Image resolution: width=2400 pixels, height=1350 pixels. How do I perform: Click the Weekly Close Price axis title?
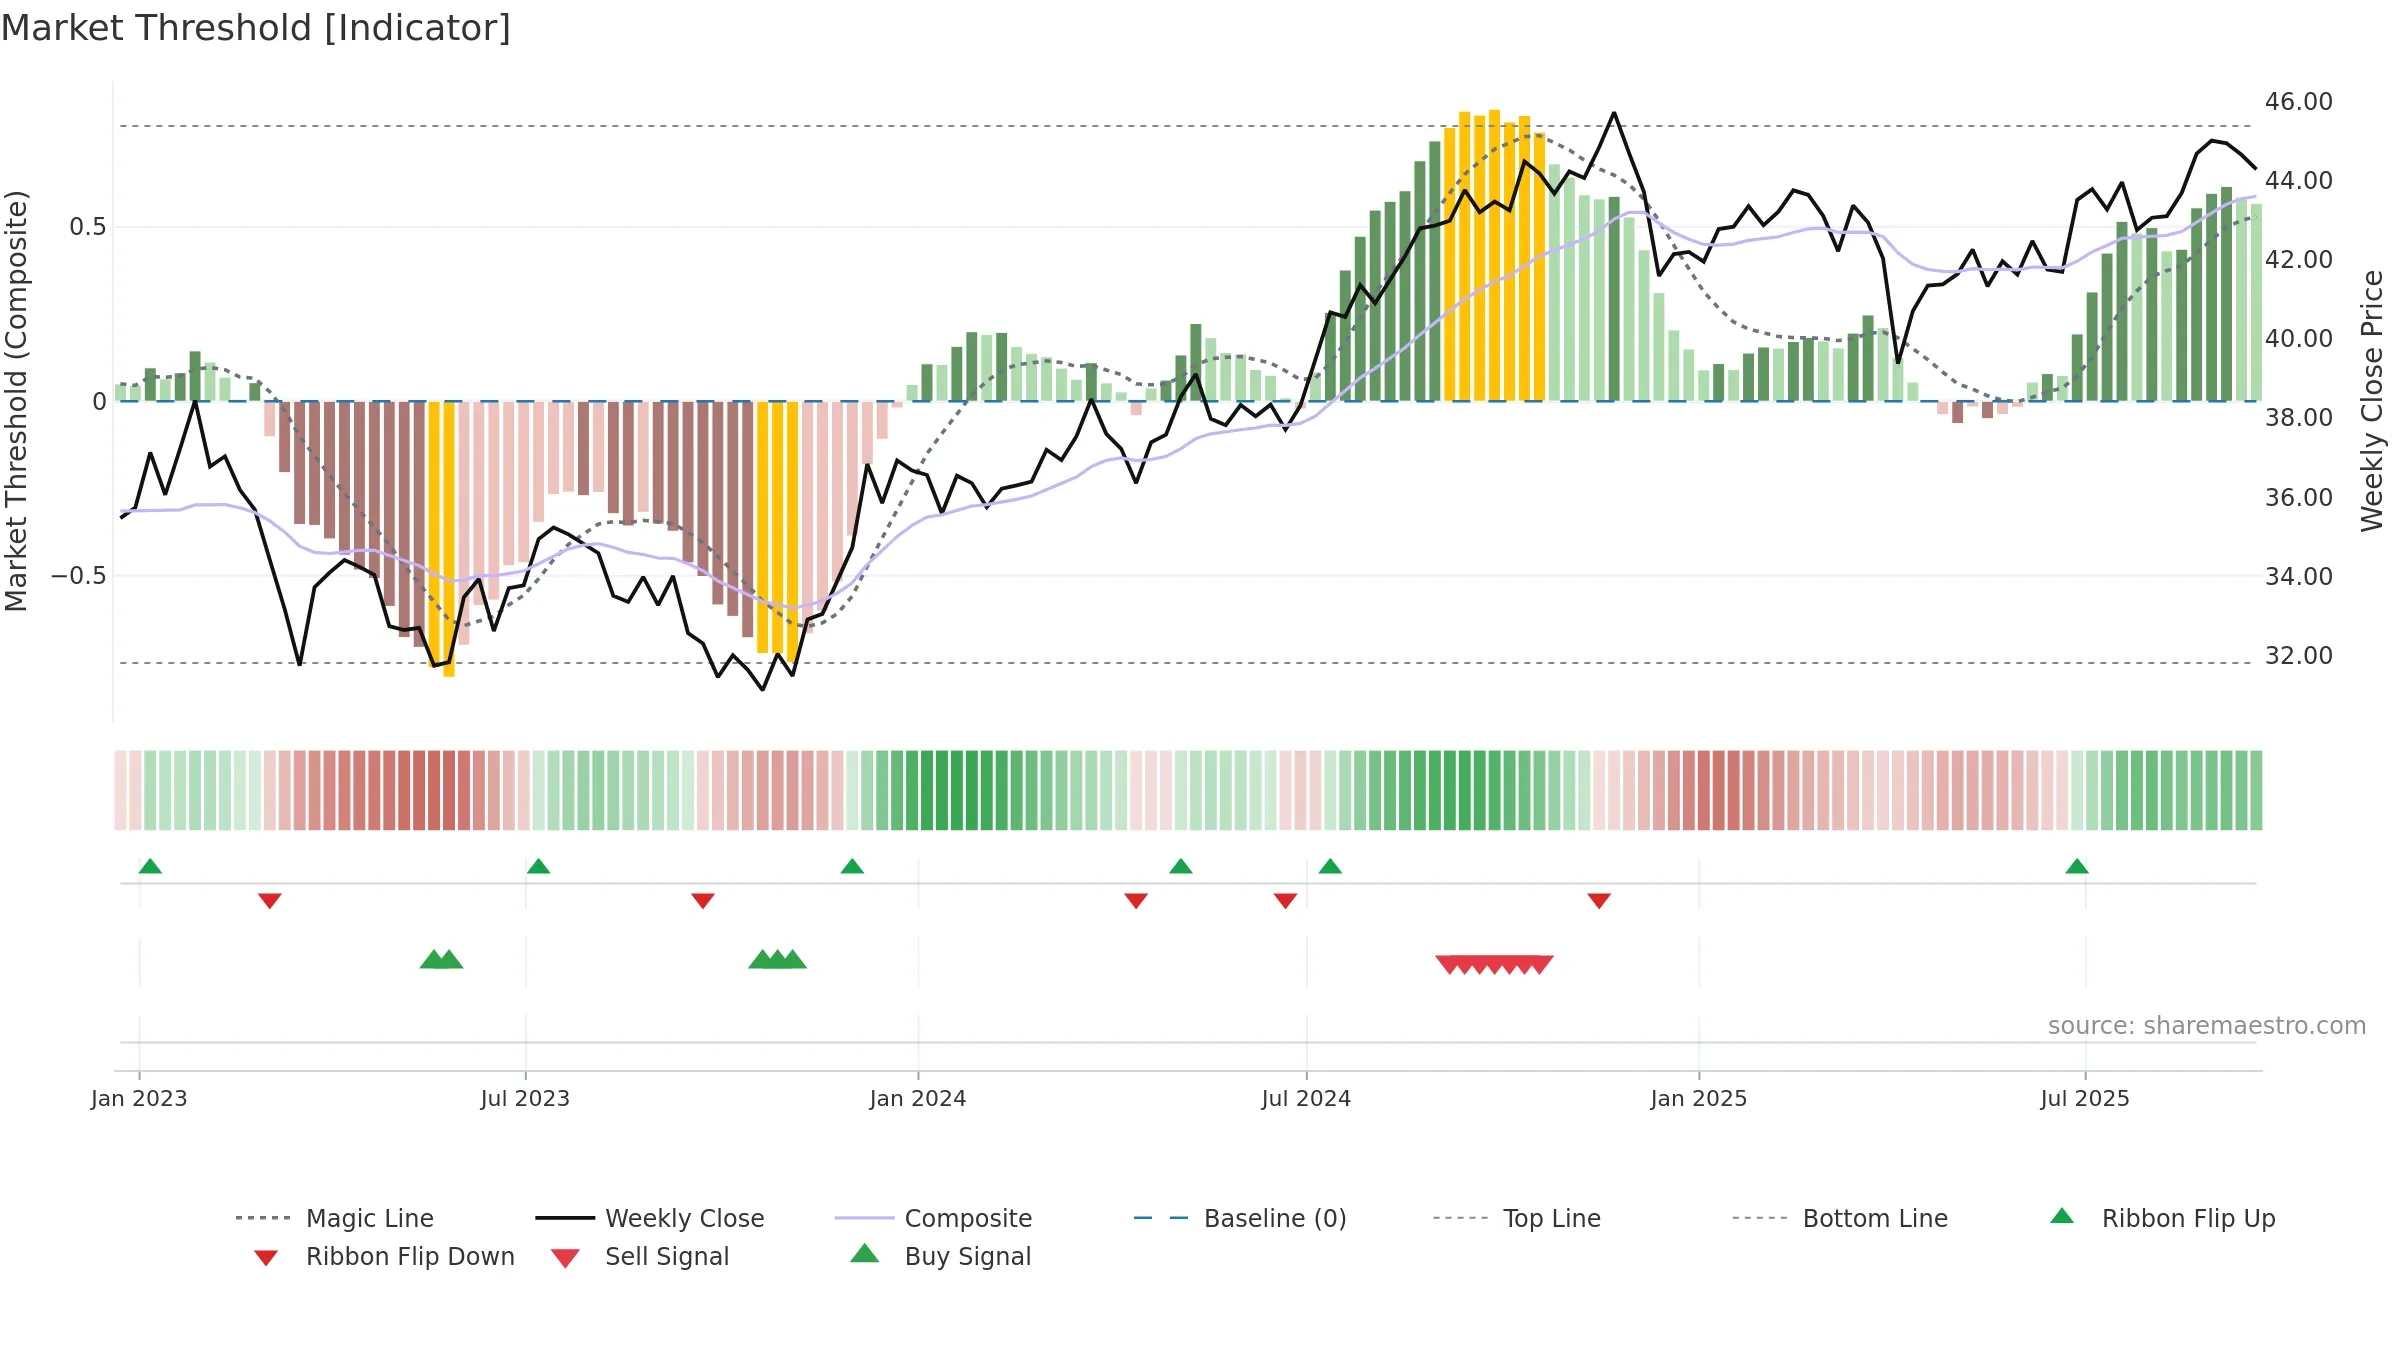coord(2372,400)
